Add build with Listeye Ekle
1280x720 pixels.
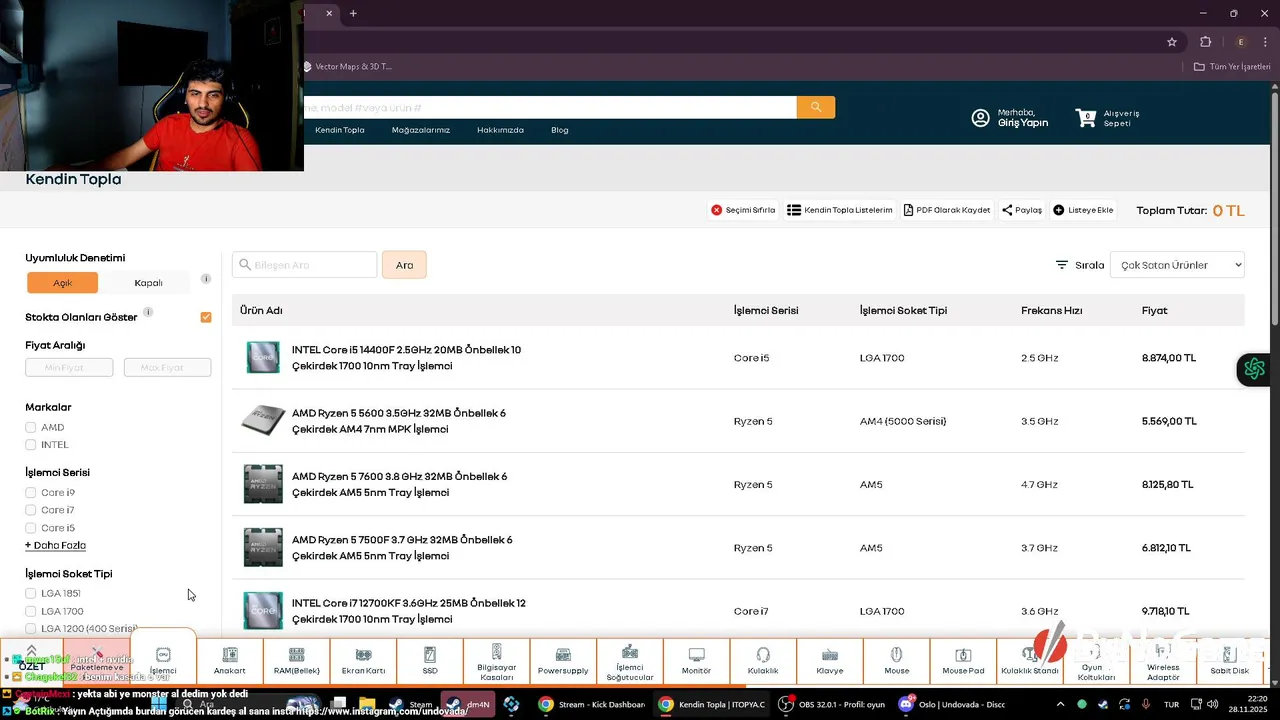tap(1083, 210)
